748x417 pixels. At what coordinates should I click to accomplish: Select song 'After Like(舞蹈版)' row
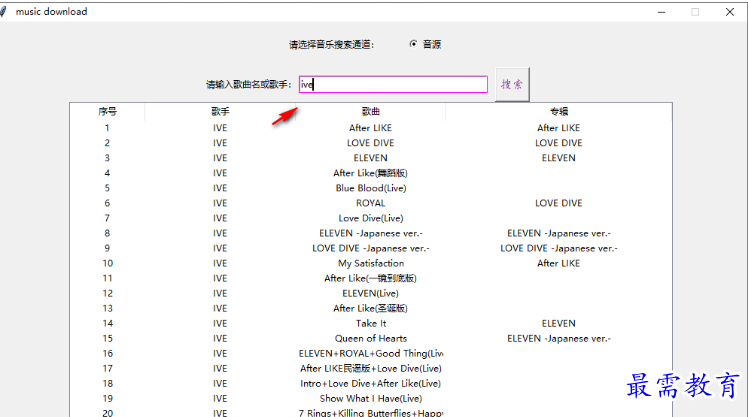point(371,173)
